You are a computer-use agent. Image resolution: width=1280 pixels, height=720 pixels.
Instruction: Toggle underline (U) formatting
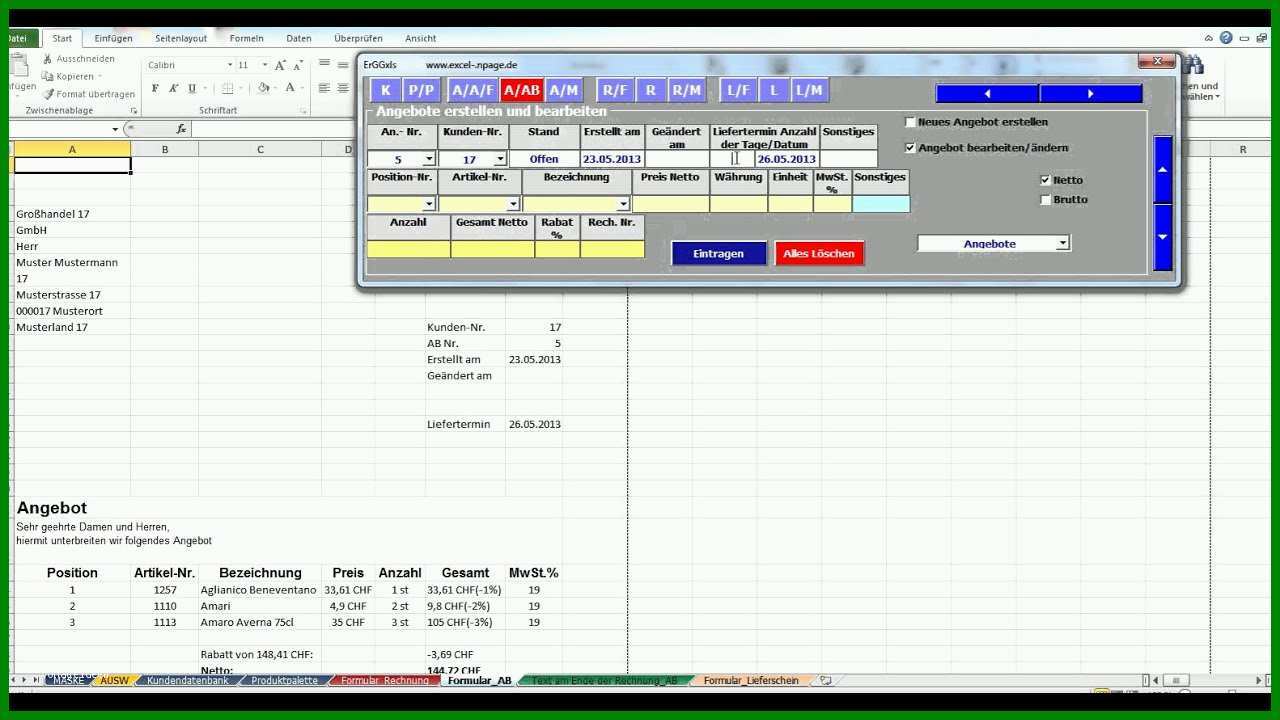pos(191,88)
